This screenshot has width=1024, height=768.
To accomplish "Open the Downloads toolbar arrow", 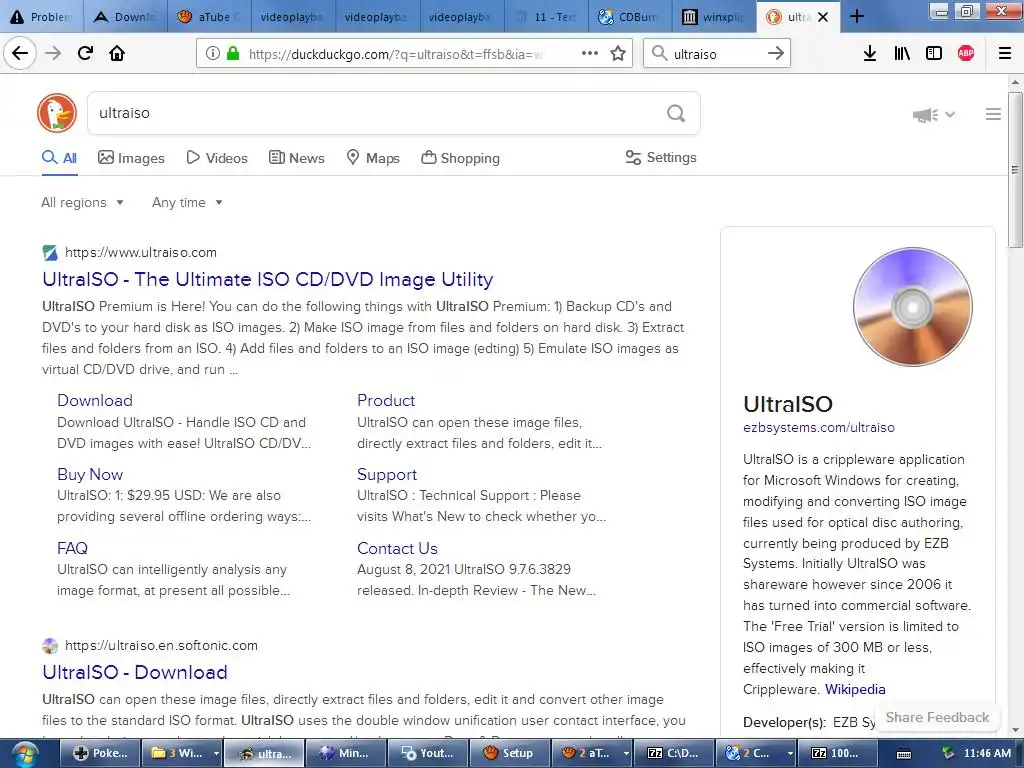I will tap(870, 54).
